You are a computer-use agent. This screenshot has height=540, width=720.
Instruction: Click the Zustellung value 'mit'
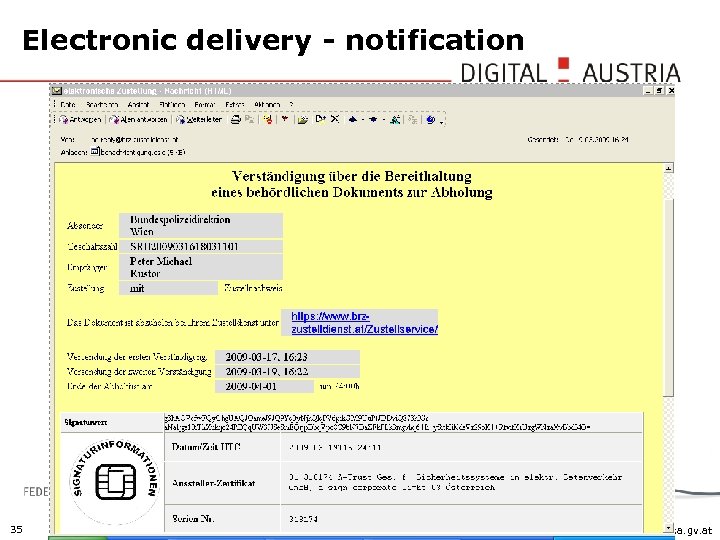click(168, 288)
